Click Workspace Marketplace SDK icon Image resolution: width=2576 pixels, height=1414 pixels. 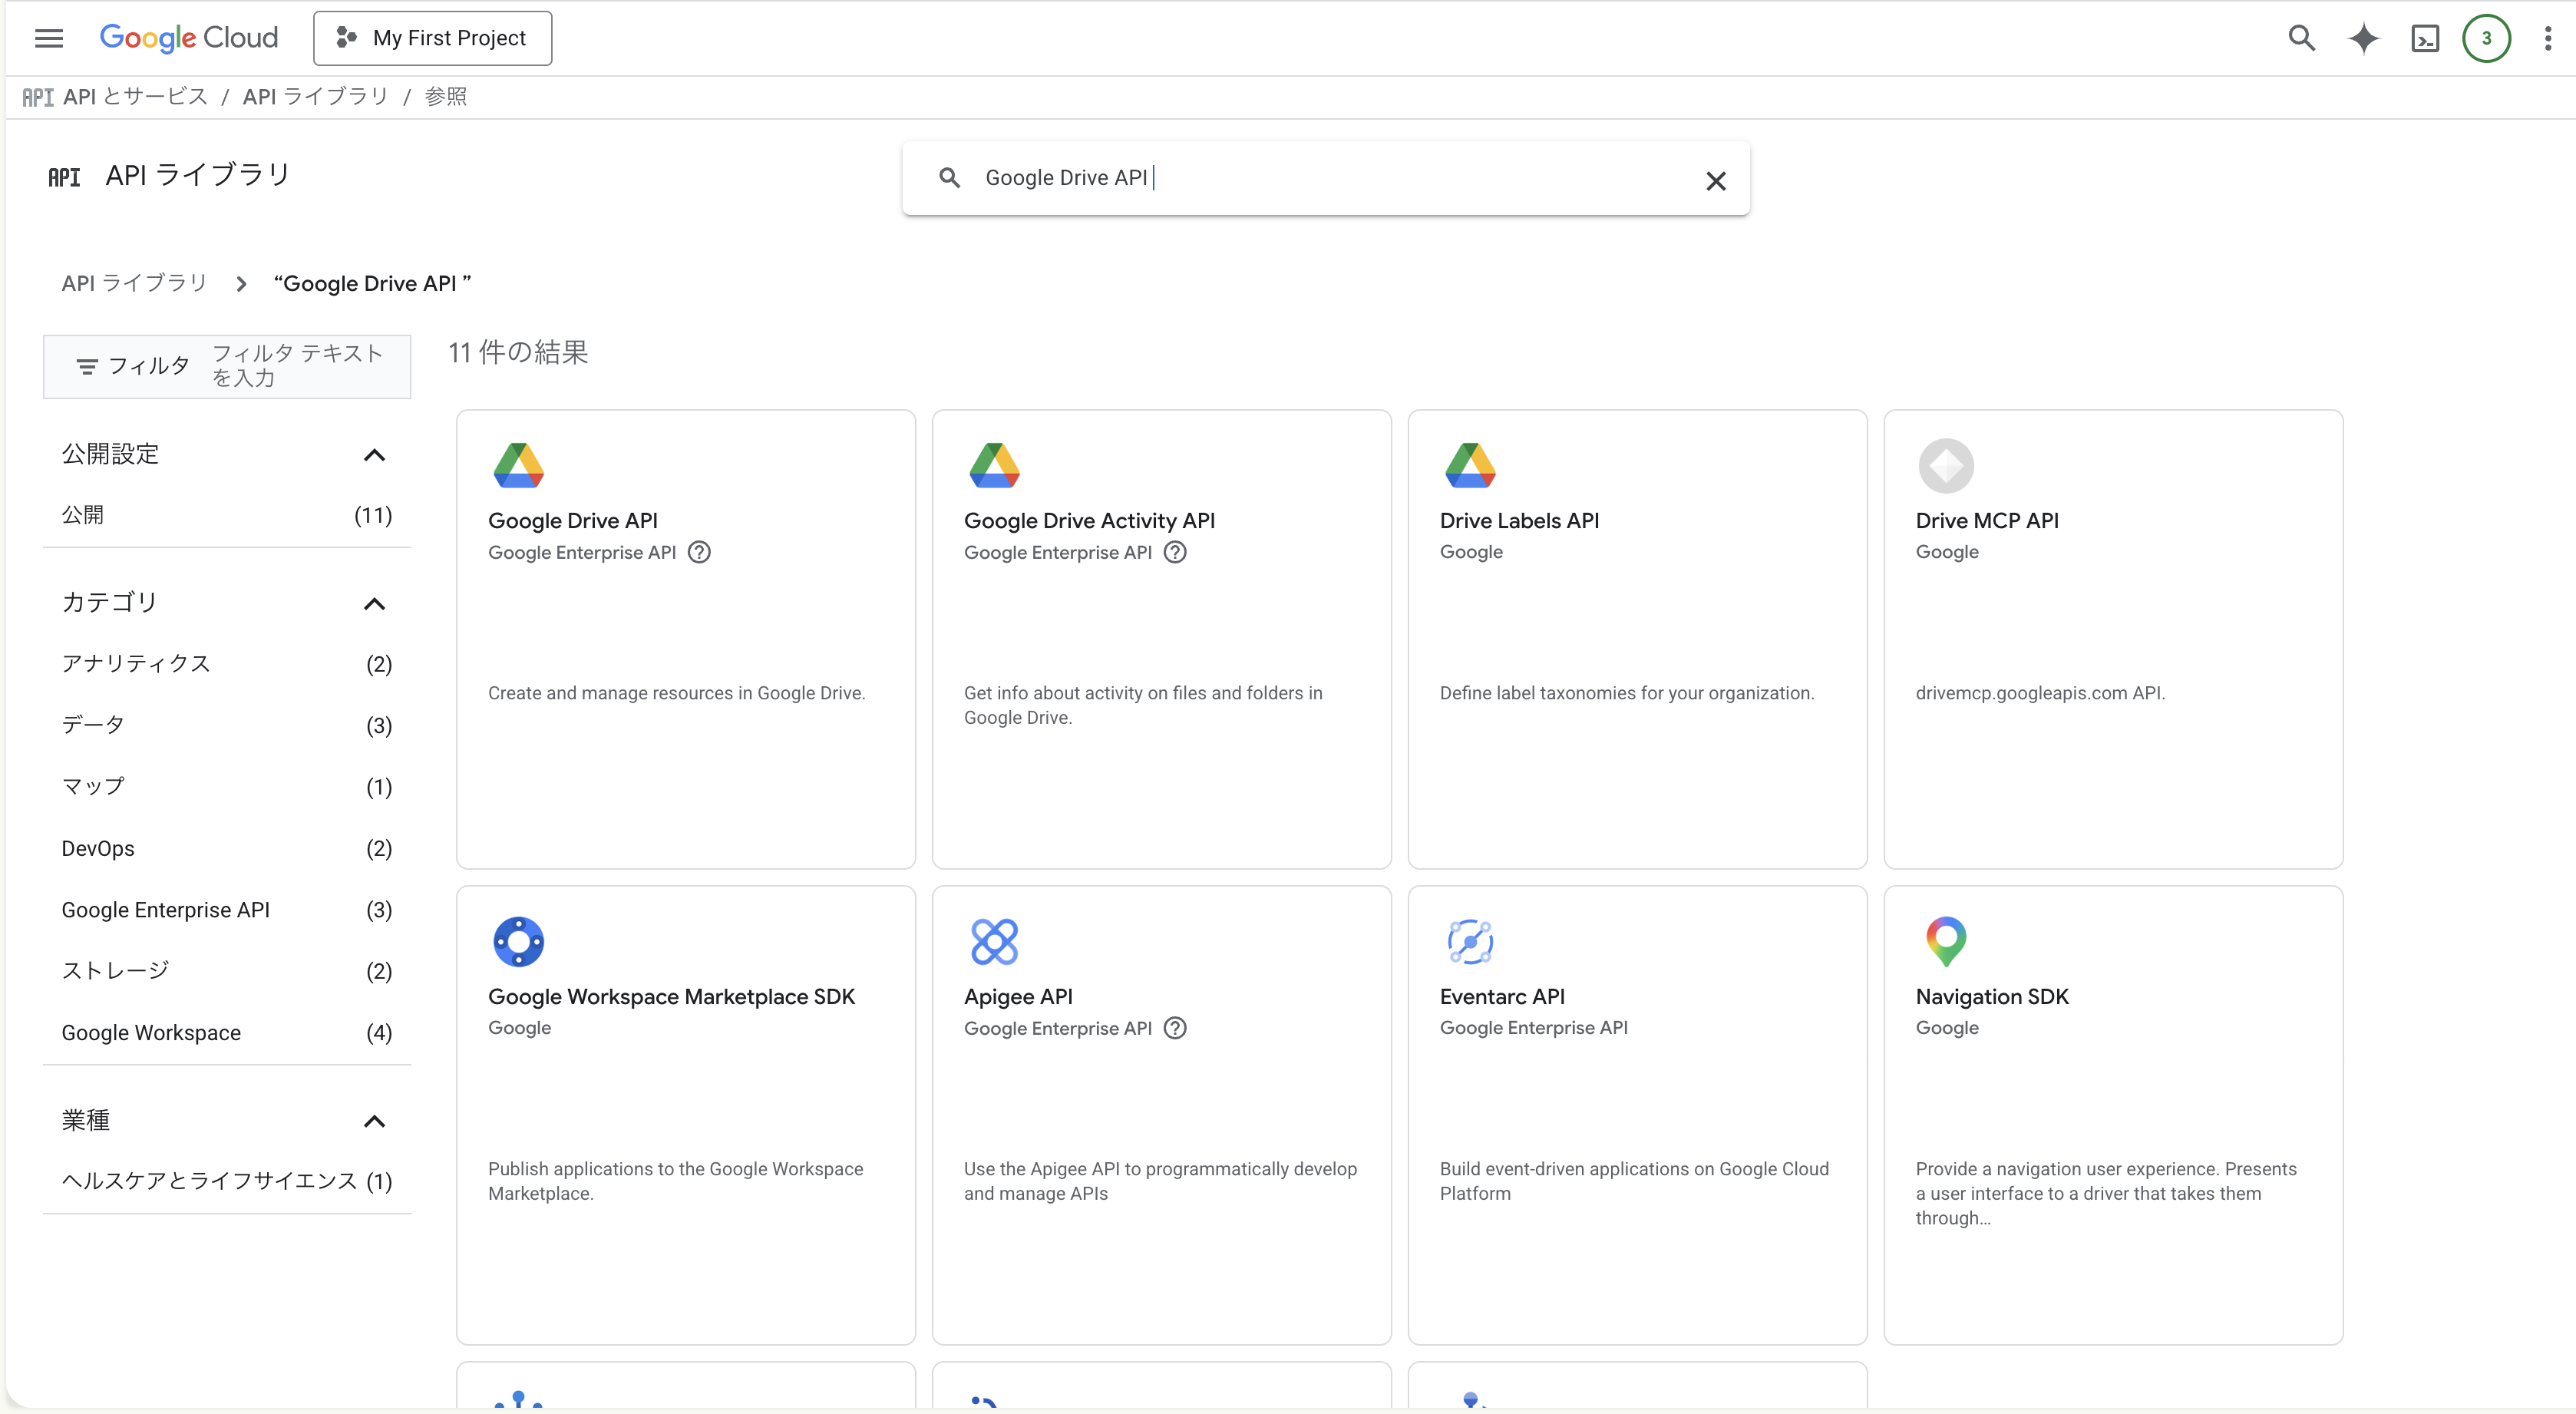pos(518,941)
